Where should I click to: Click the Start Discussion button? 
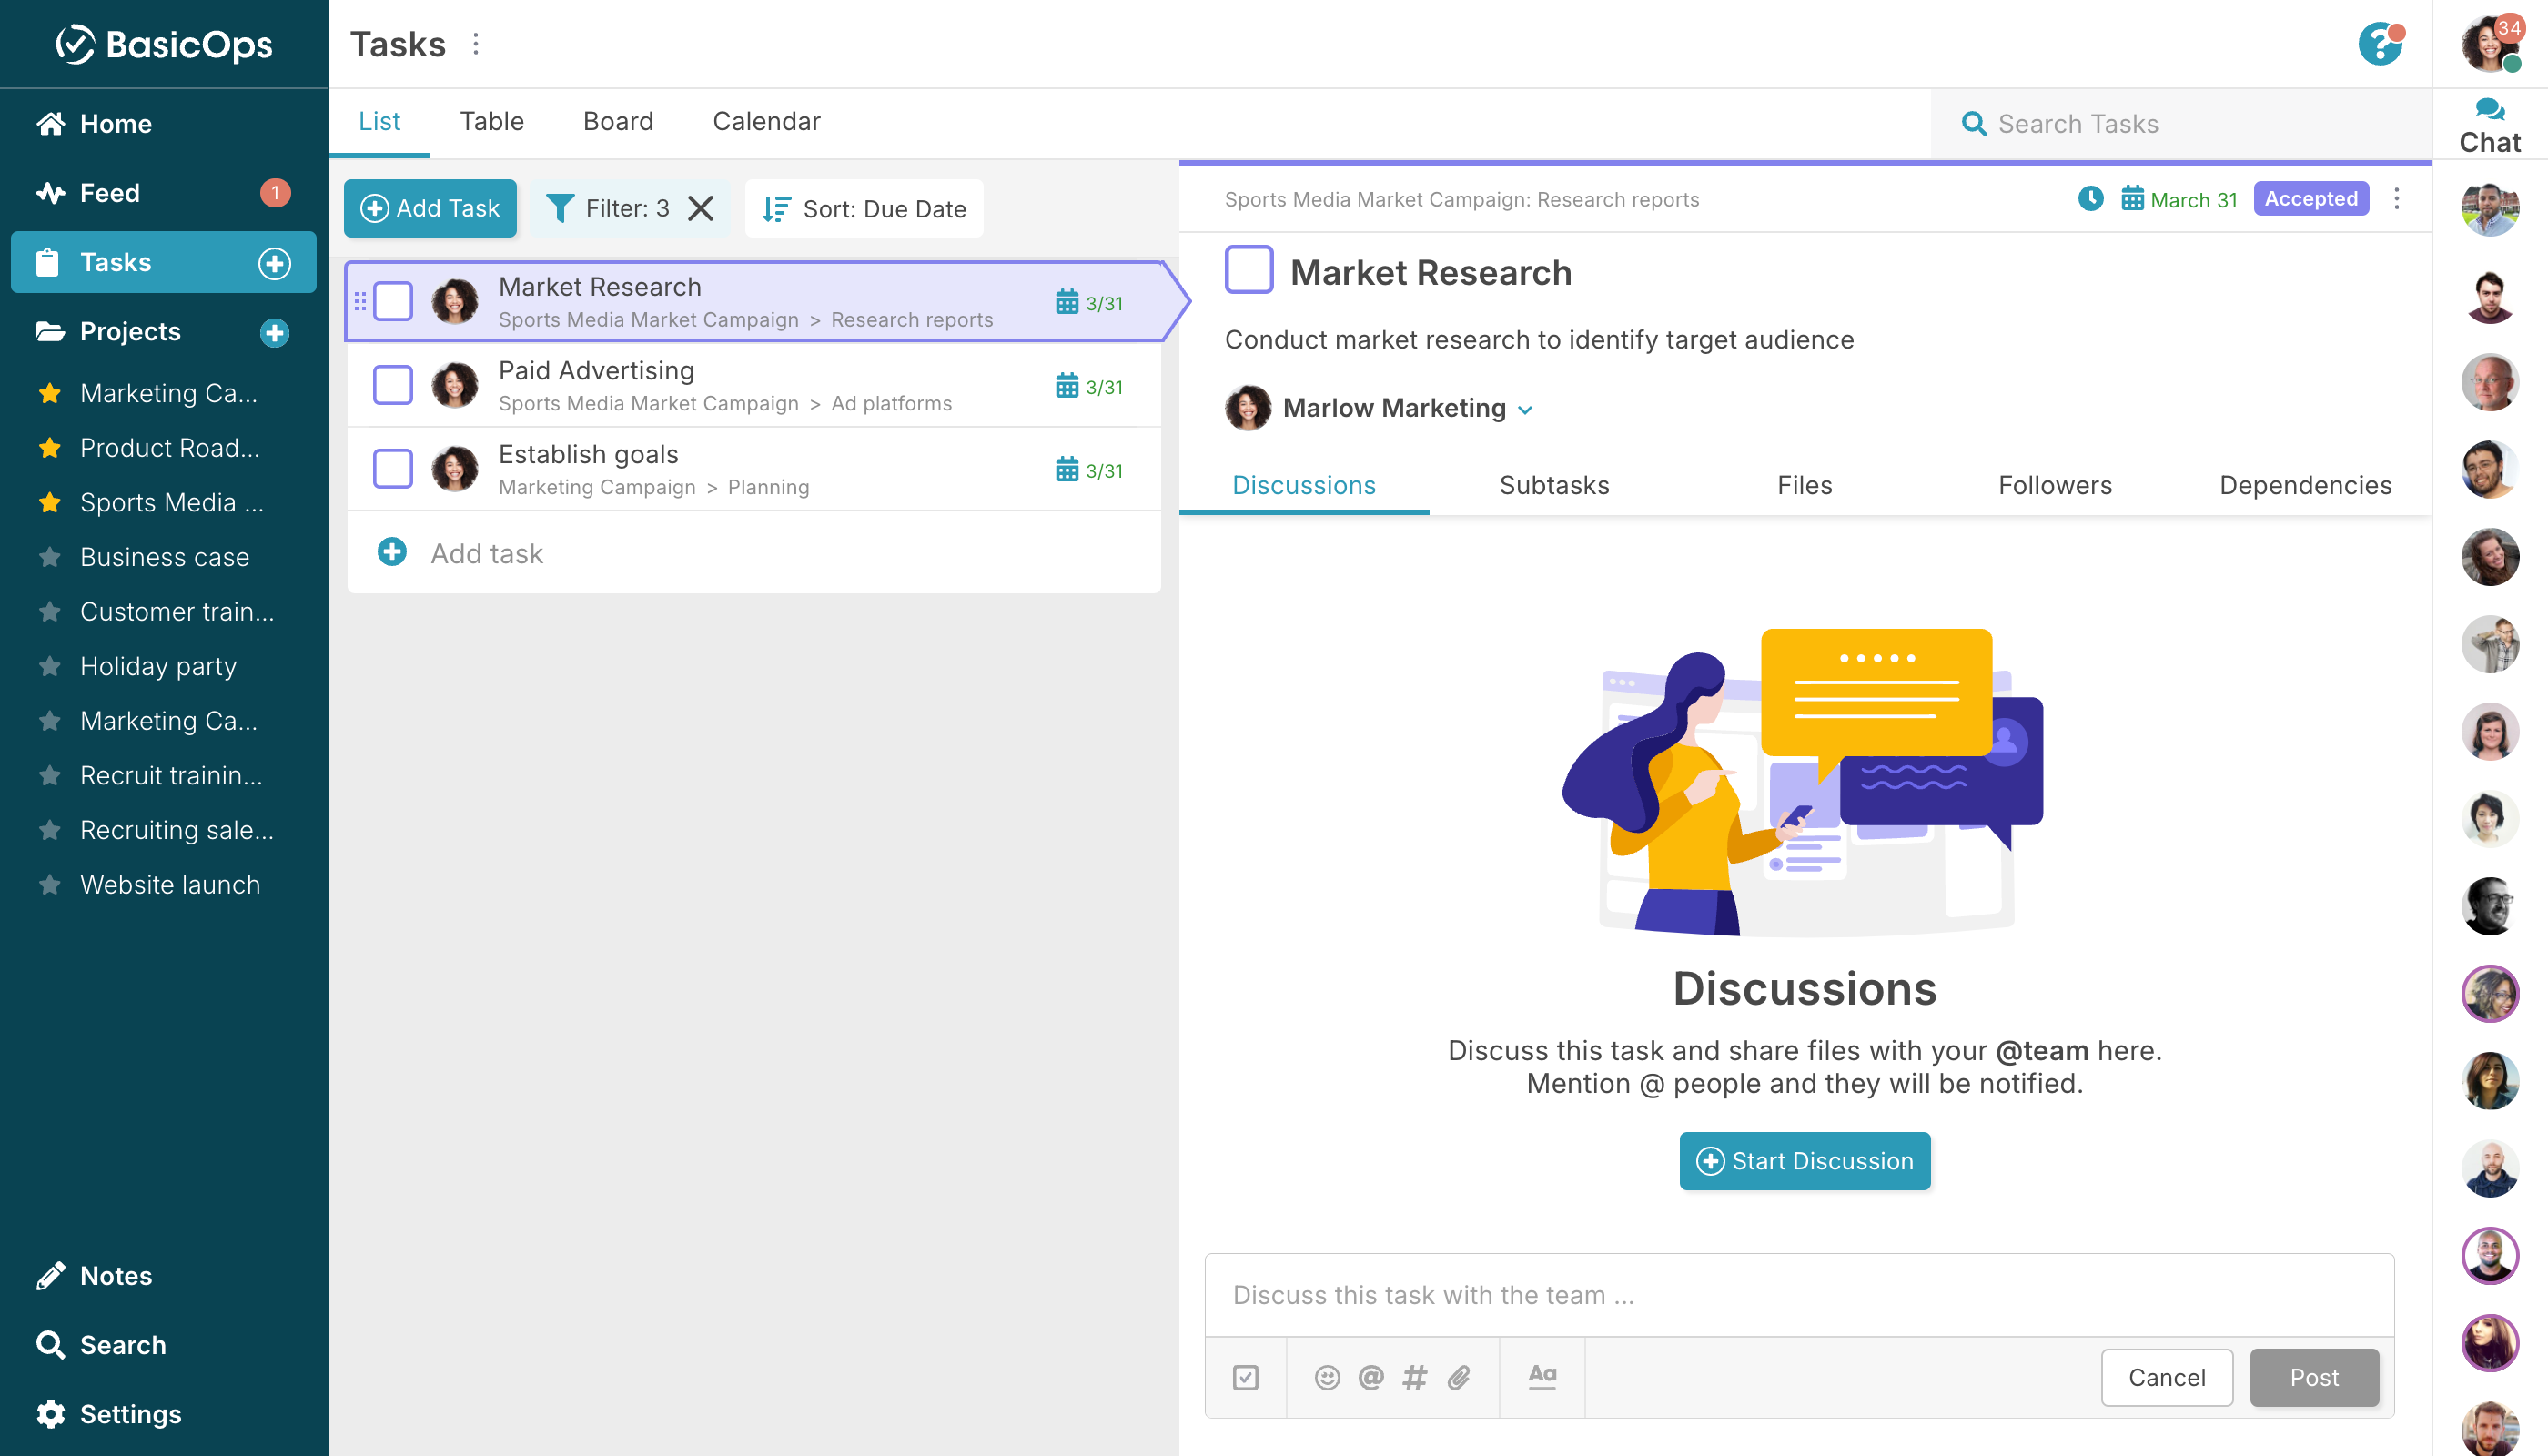(1804, 1160)
